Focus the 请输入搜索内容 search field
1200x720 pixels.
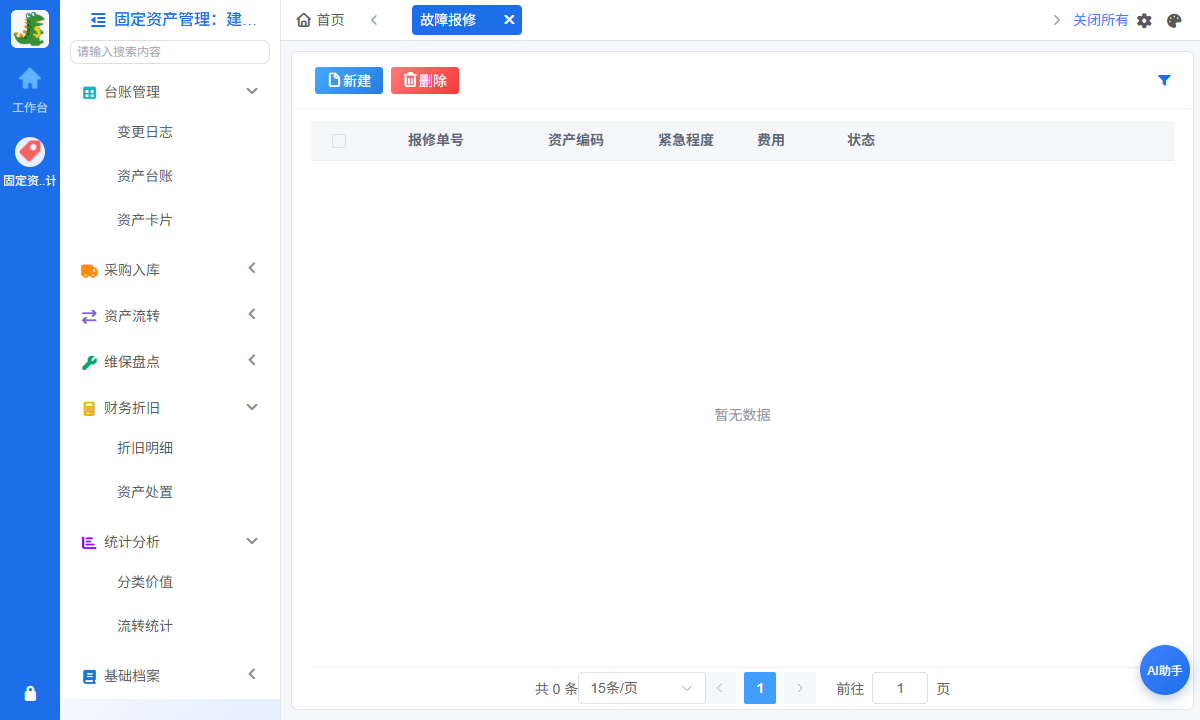pos(170,52)
